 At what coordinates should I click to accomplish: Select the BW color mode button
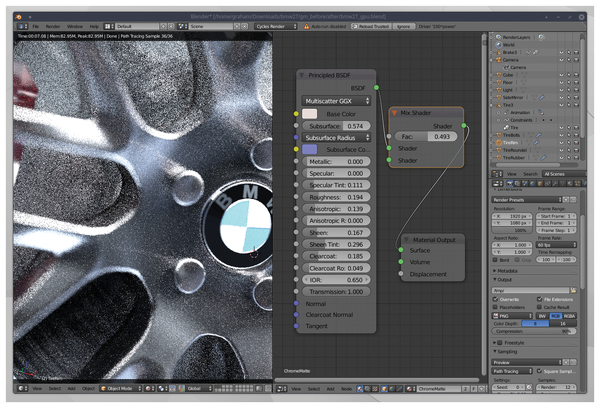(x=543, y=316)
